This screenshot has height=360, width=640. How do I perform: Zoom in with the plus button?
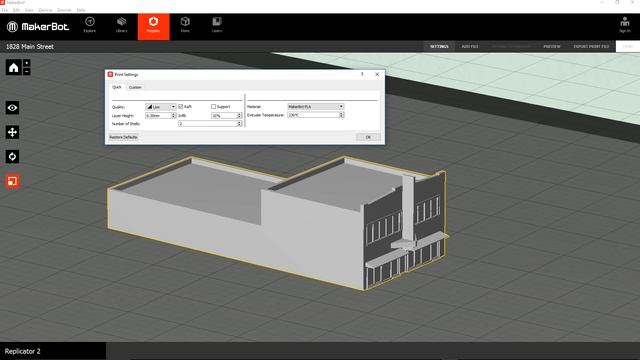(x=27, y=63)
